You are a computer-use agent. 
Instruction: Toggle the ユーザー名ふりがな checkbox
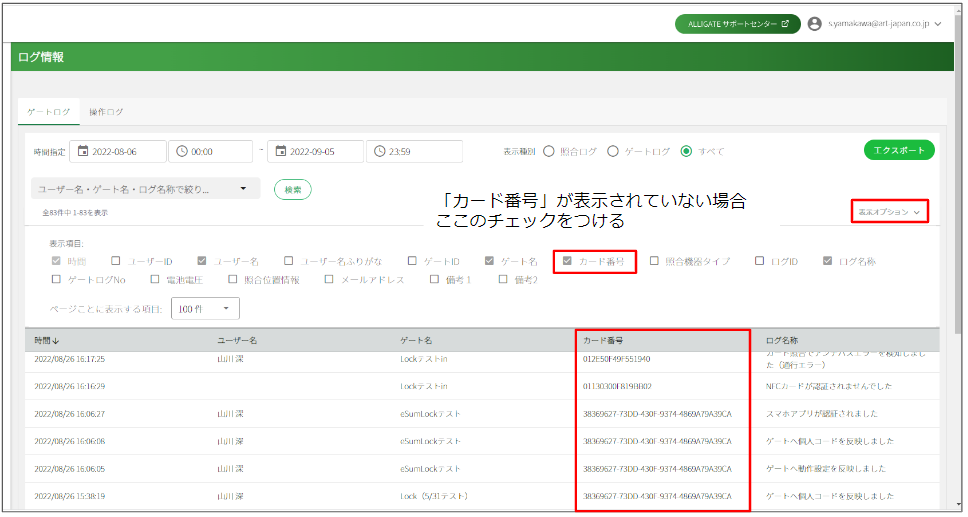[x=288, y=261]
